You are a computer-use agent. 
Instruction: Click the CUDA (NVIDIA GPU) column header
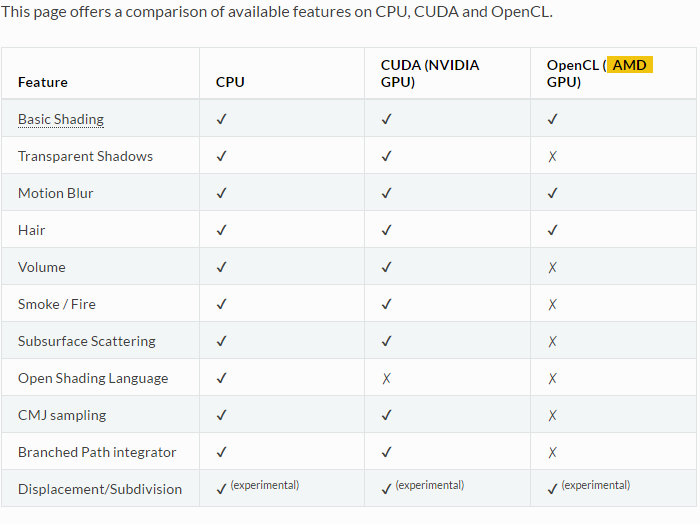[x=430, y=73]
